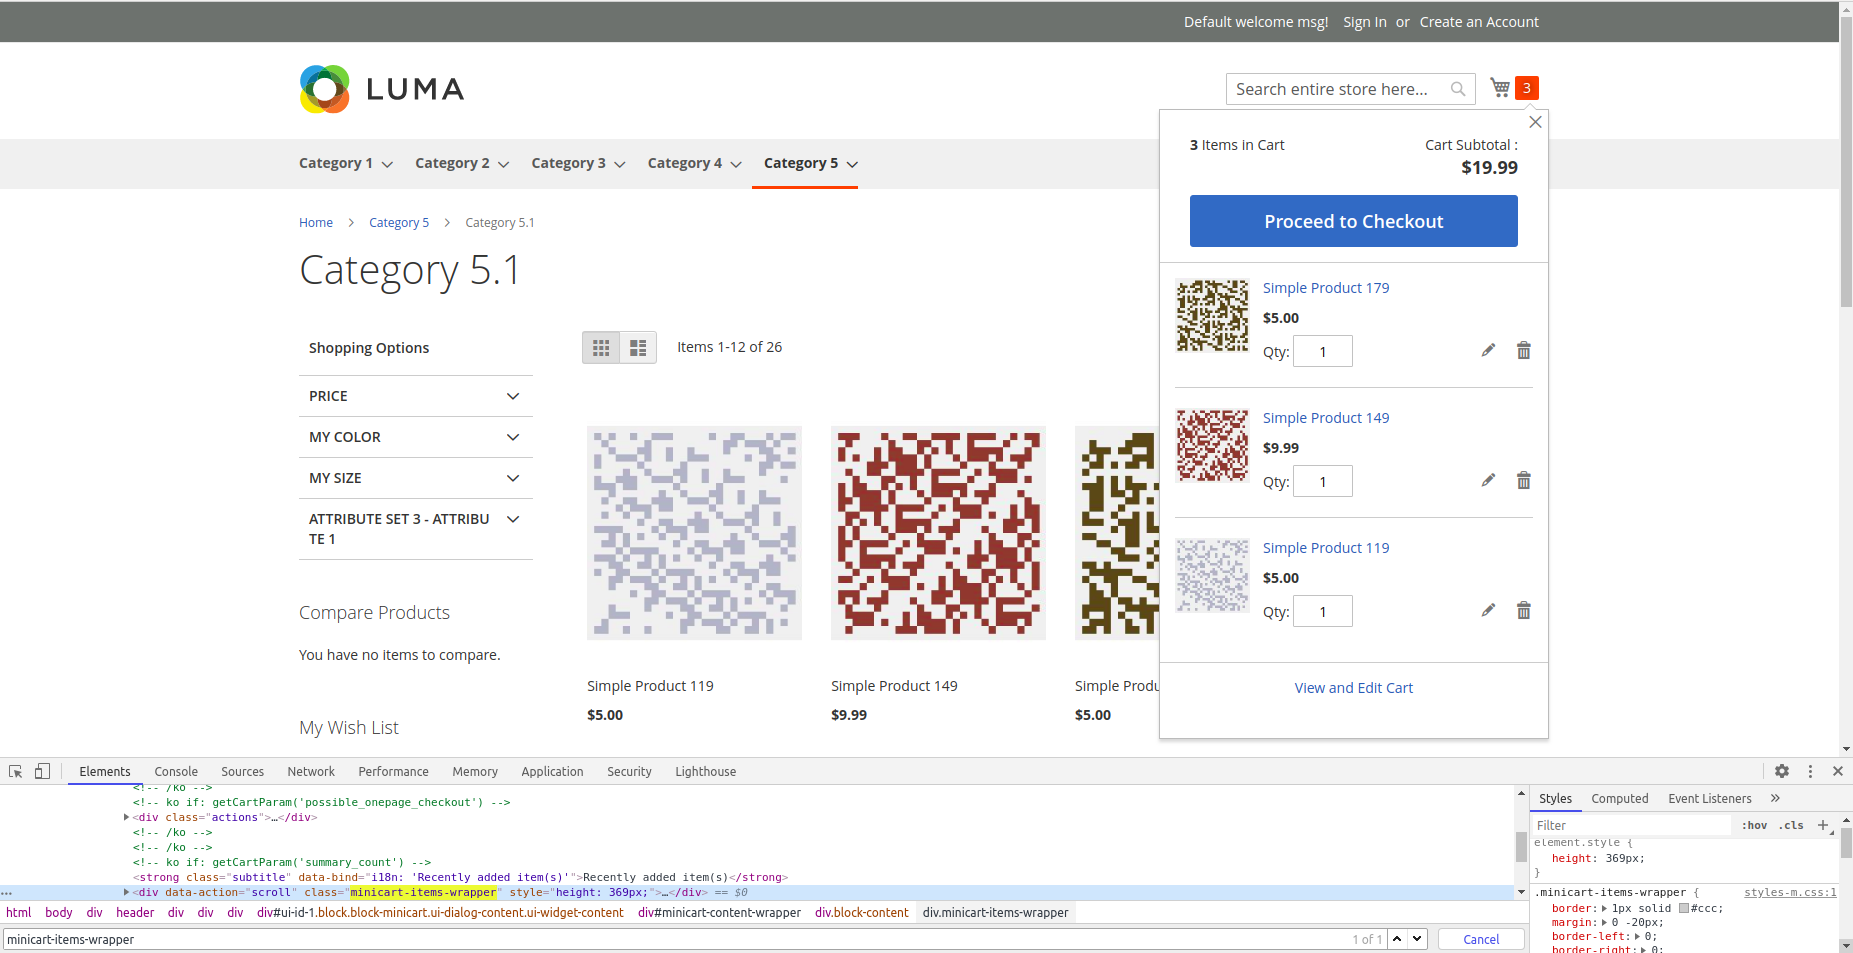The image size is (1853, 953).
Task: Open Category 3 menu
Action: point(578,163)
